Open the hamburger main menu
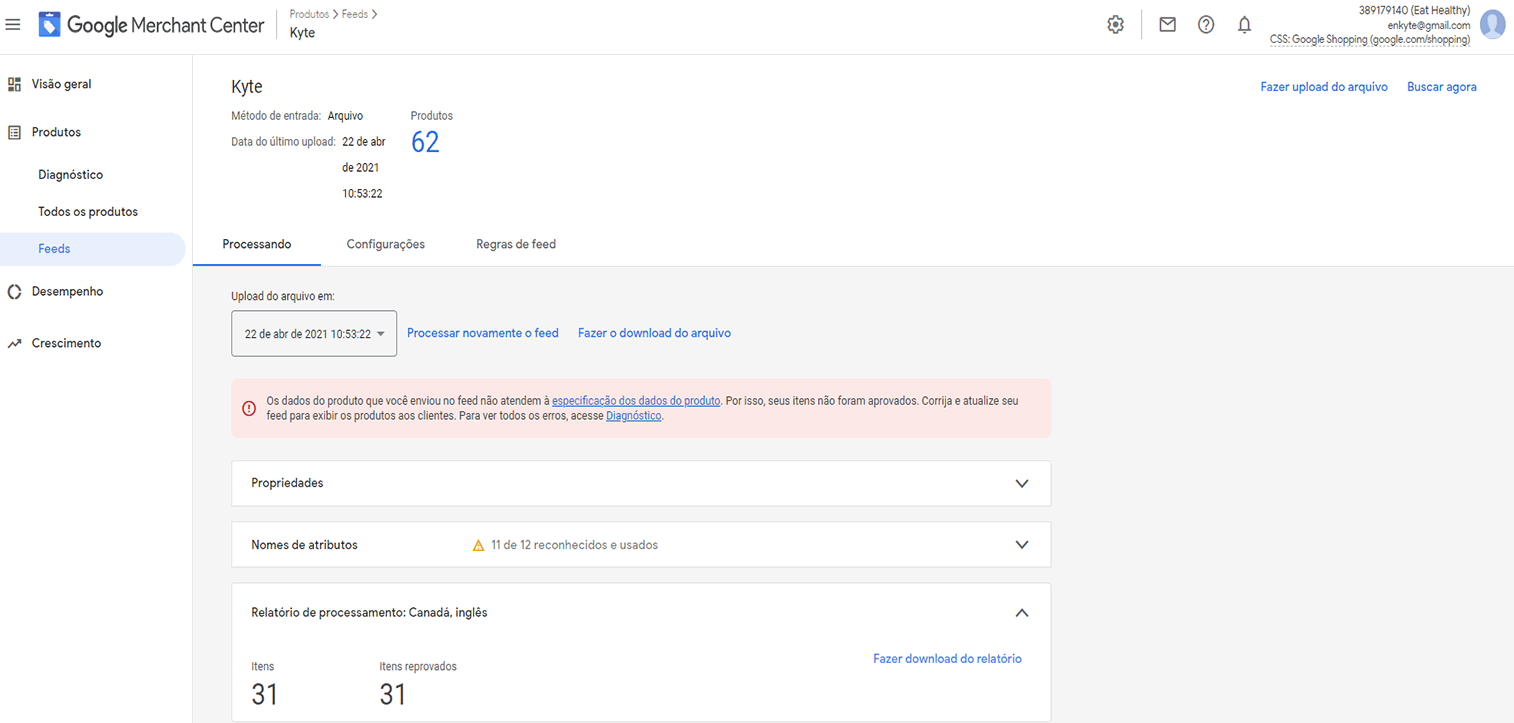The height and width of the screenshot is (723, 1514). pyautogui.click(x=13, y=25)
